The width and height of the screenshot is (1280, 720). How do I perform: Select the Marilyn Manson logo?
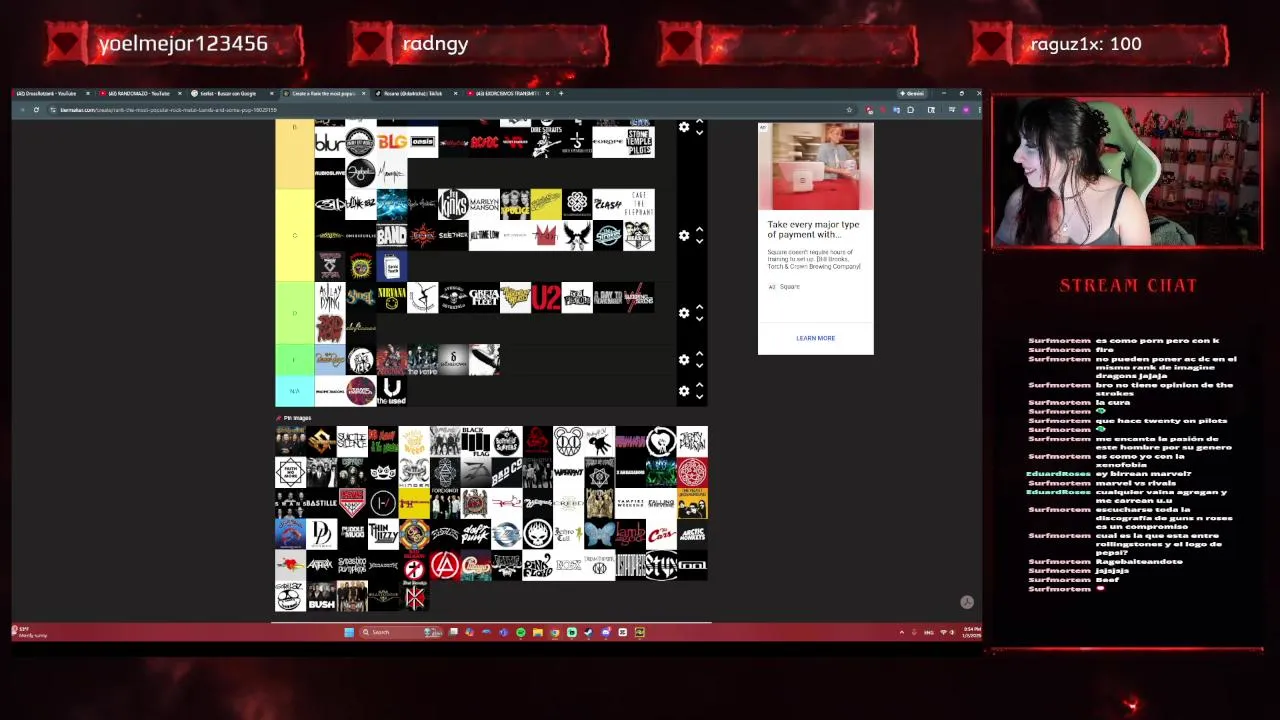484,204
